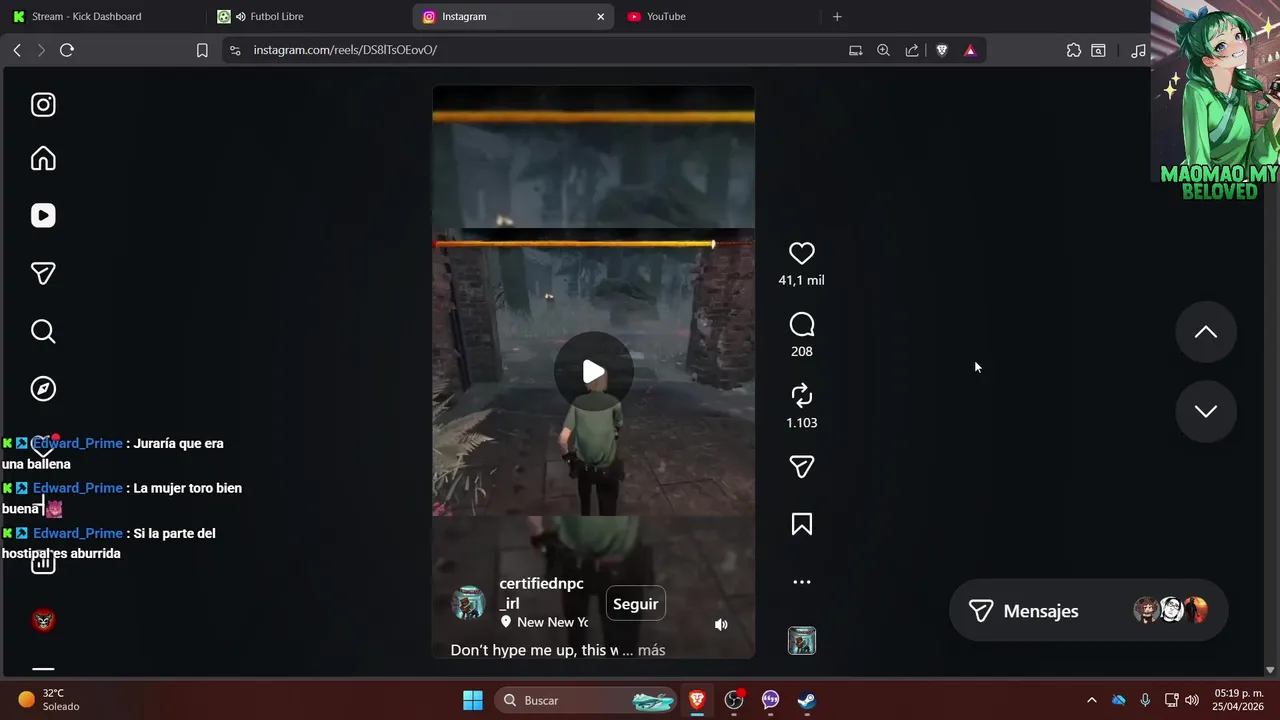This screenshot has width=1280, height=720.
Task: Play the paused reel video
Action: point(594,372)
